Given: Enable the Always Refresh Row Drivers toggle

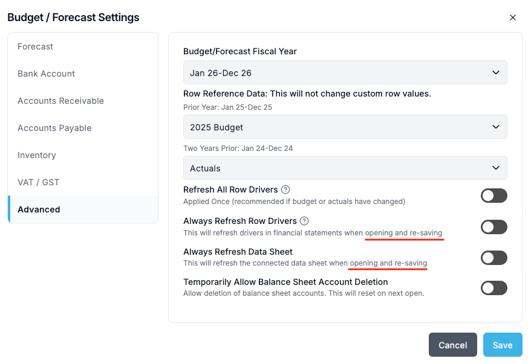Looking at the screenshot, I should coord(494,227).
